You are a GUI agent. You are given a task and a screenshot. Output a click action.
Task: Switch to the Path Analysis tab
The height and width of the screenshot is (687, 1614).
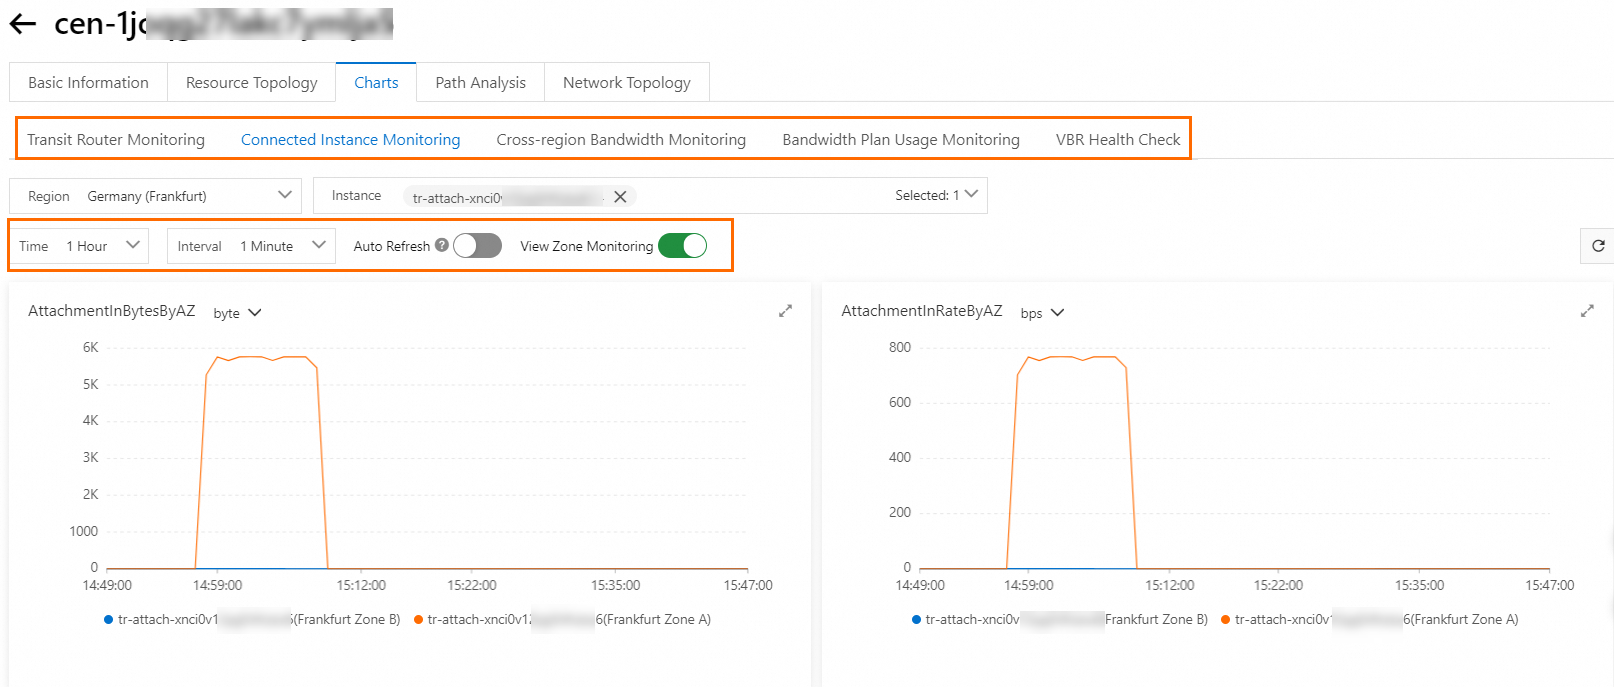click(480, 83)
